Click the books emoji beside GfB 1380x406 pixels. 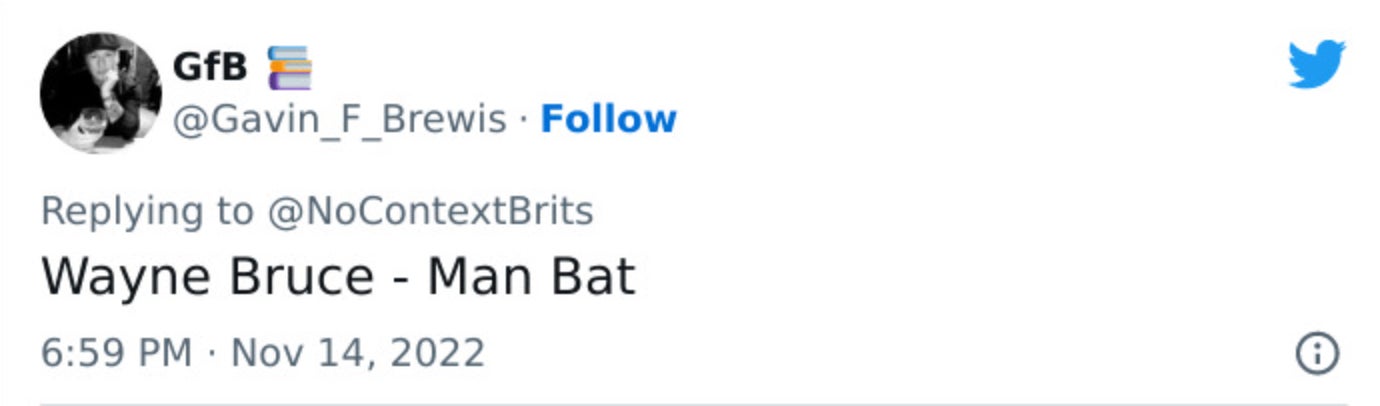coord(290,67)
